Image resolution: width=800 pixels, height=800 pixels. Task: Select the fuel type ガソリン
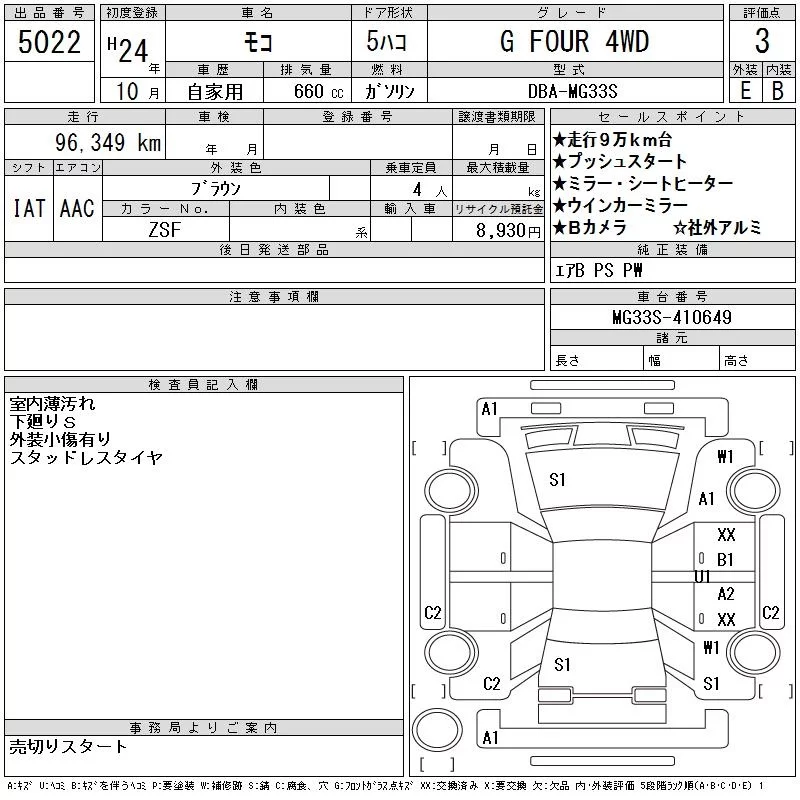pyautogui.click(x=389, y=91)
